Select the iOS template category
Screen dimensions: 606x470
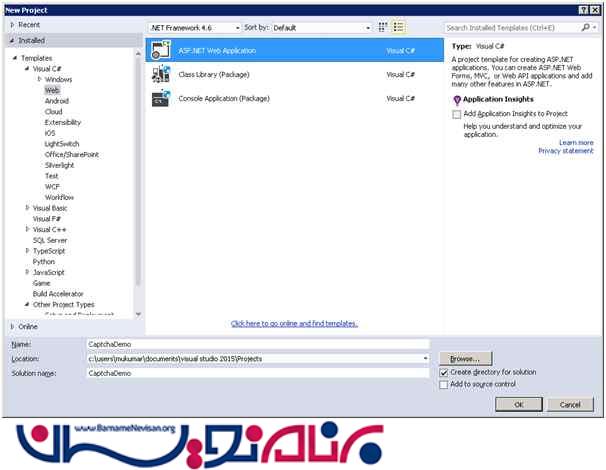[x=50, y=133]
